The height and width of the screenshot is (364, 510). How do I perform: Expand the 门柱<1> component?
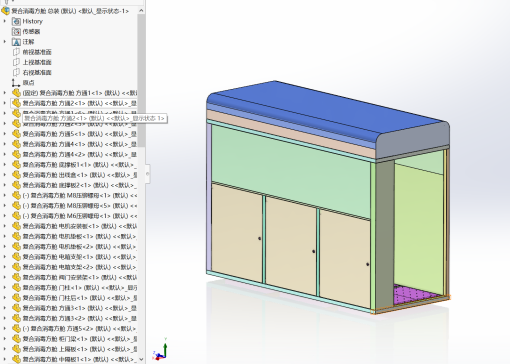point(5,287)
